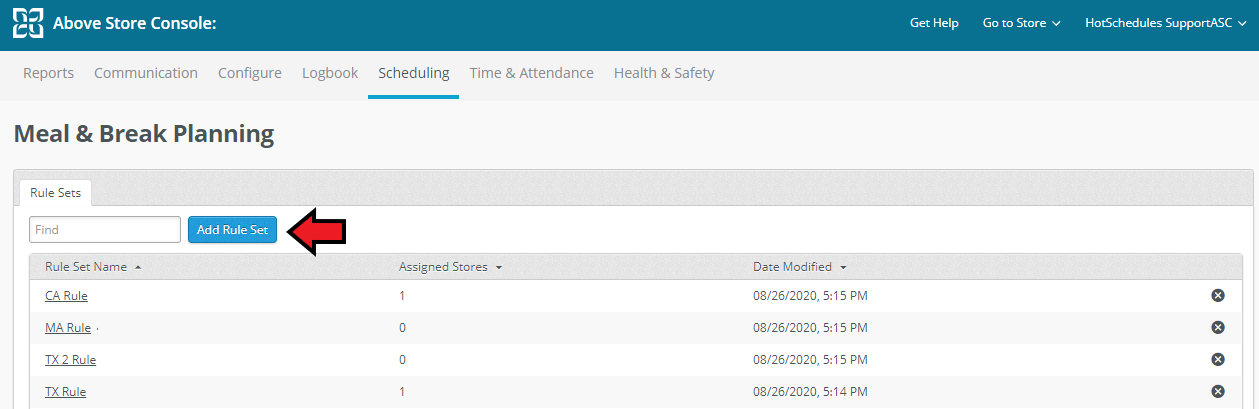Click into the Find search field

pyautogui.click(x=104, y=229)
